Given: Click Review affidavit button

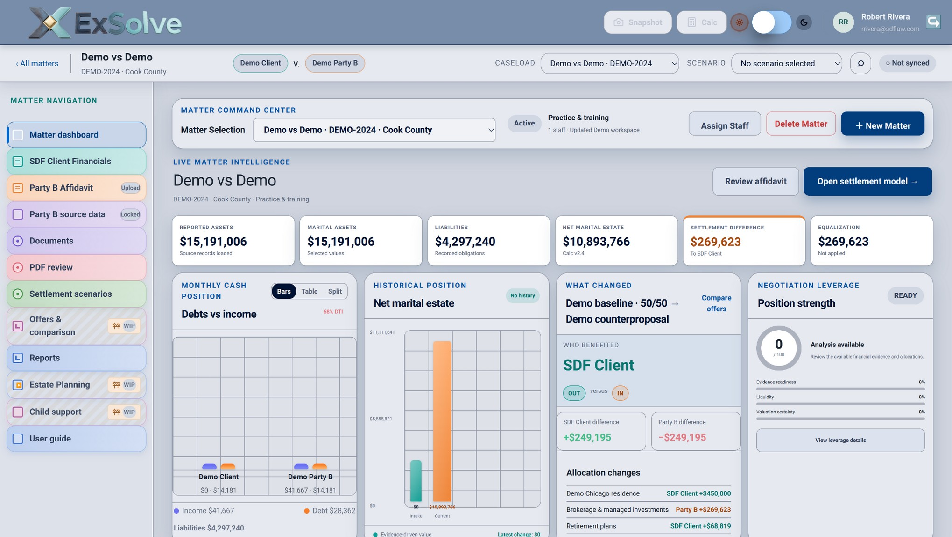Looking at the screenshot, I should (755, 182).
